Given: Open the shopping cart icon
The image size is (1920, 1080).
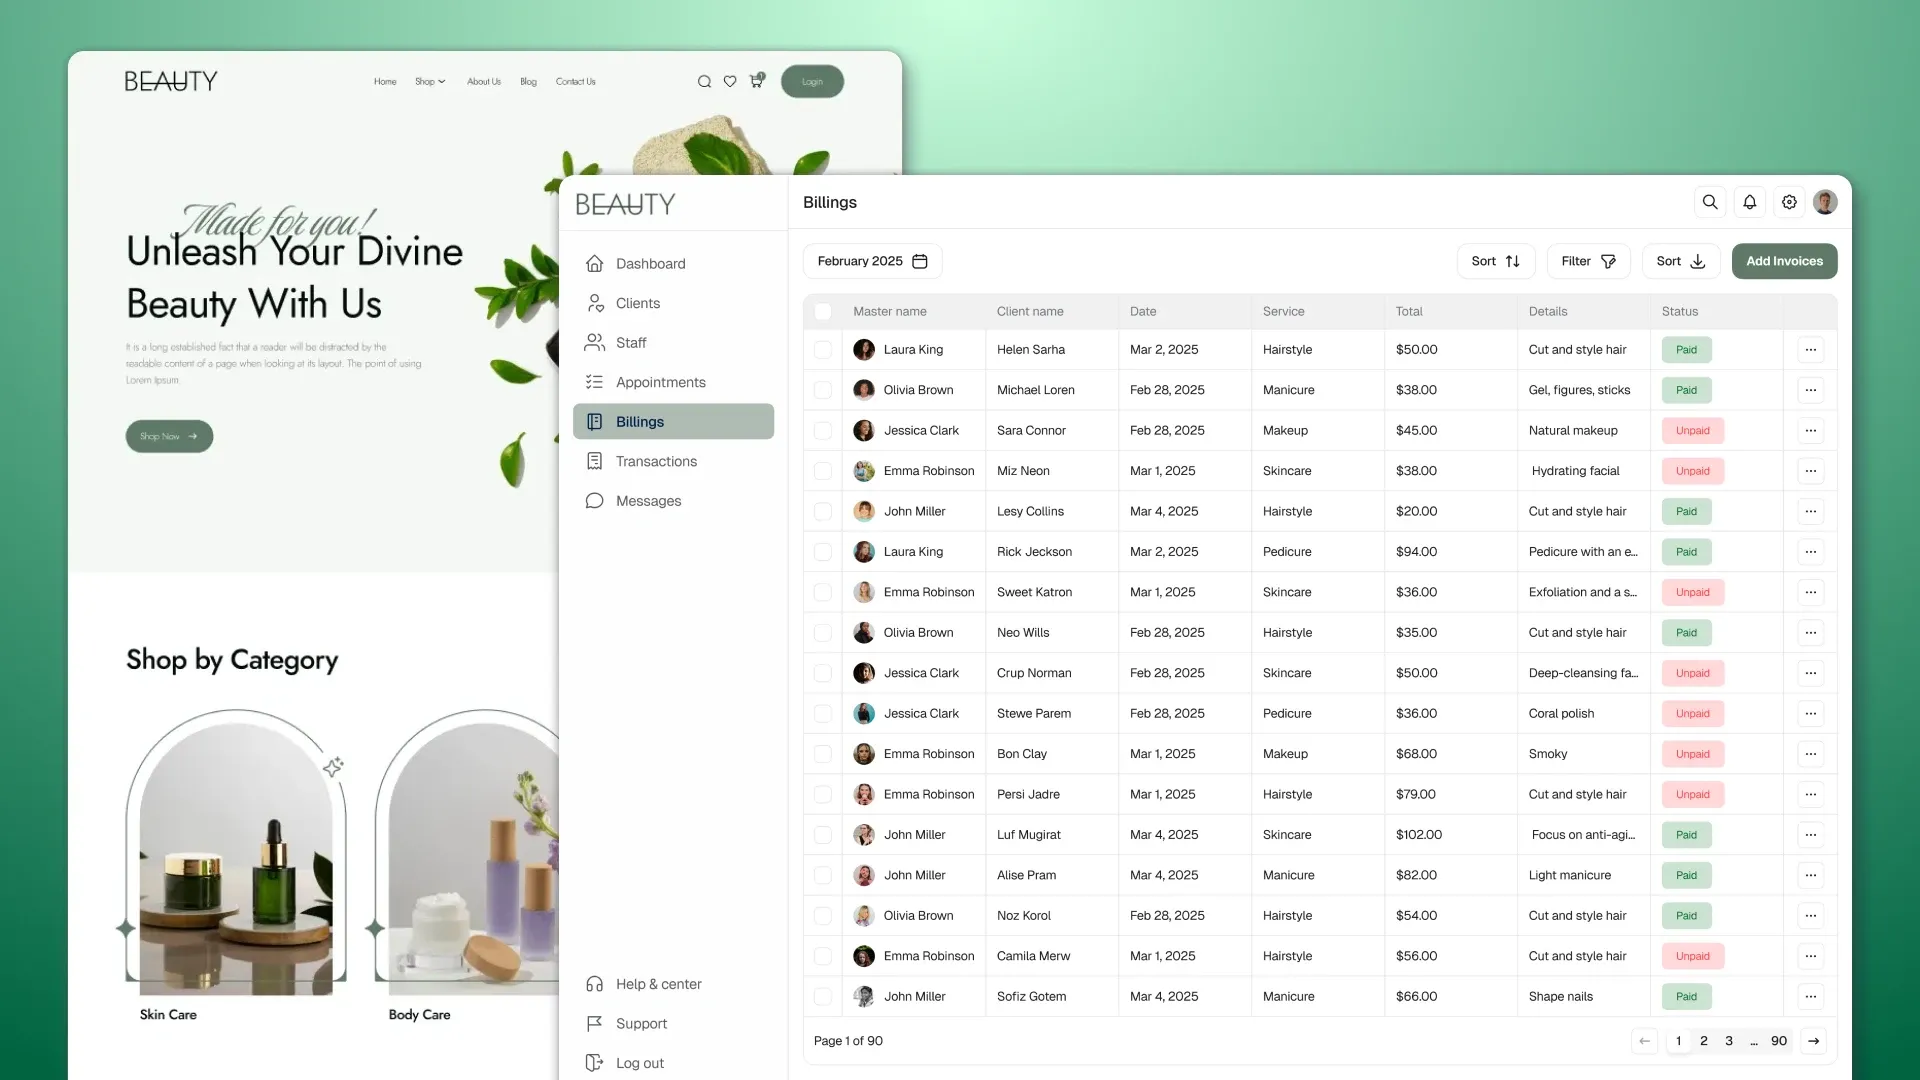Looking at the screenshot, I should [x=756, y=81].
